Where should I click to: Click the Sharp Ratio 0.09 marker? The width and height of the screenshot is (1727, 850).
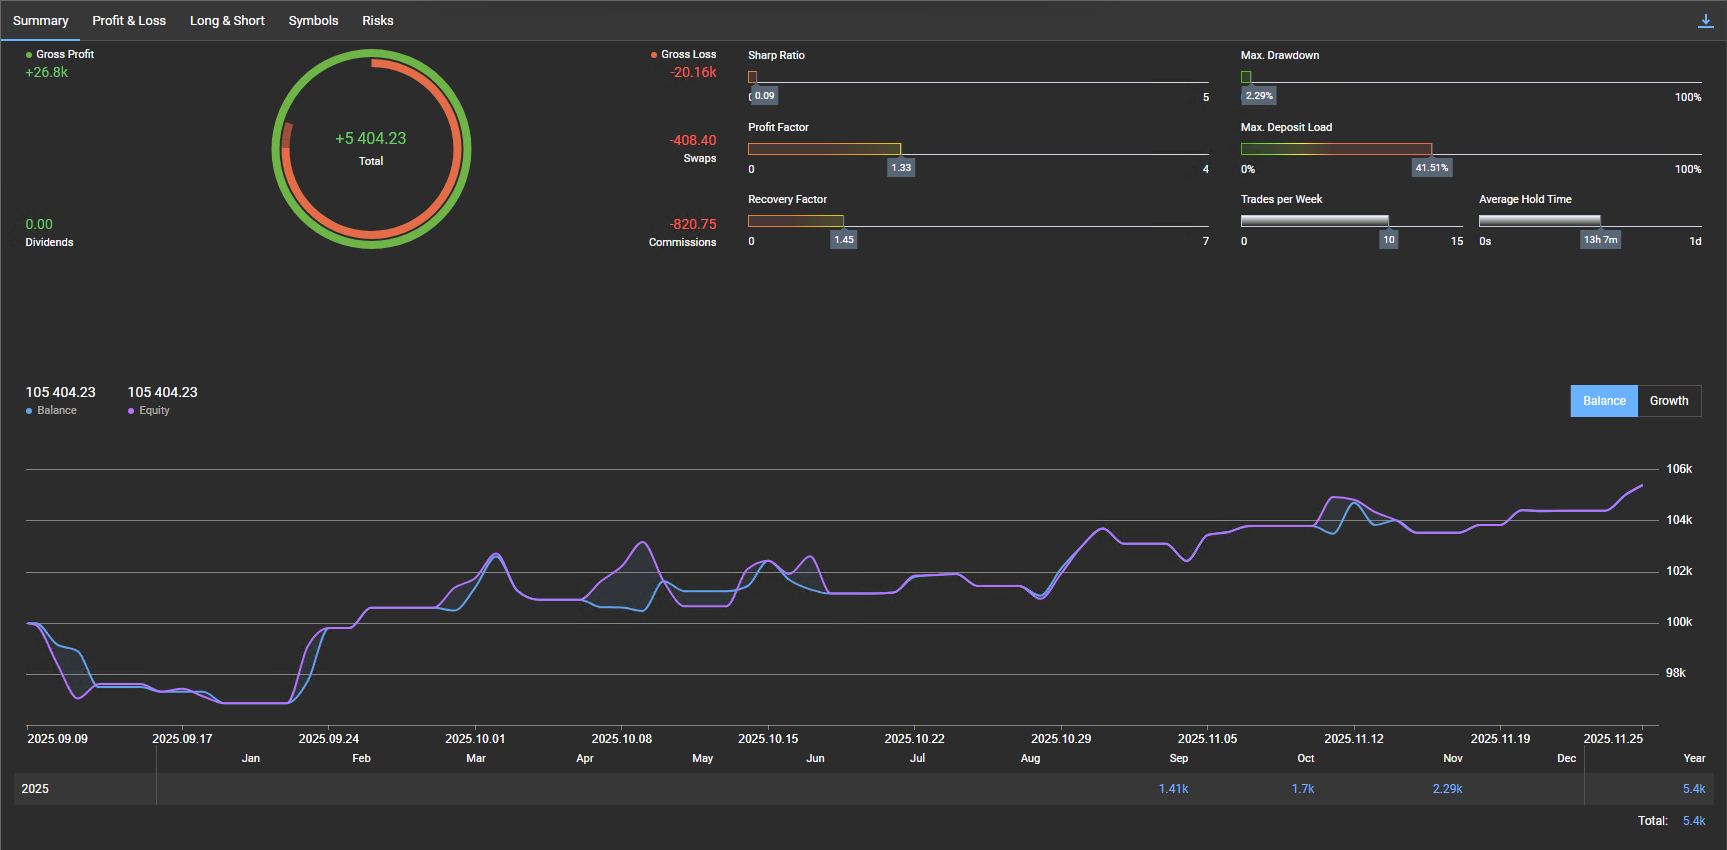tap(764, 96)
